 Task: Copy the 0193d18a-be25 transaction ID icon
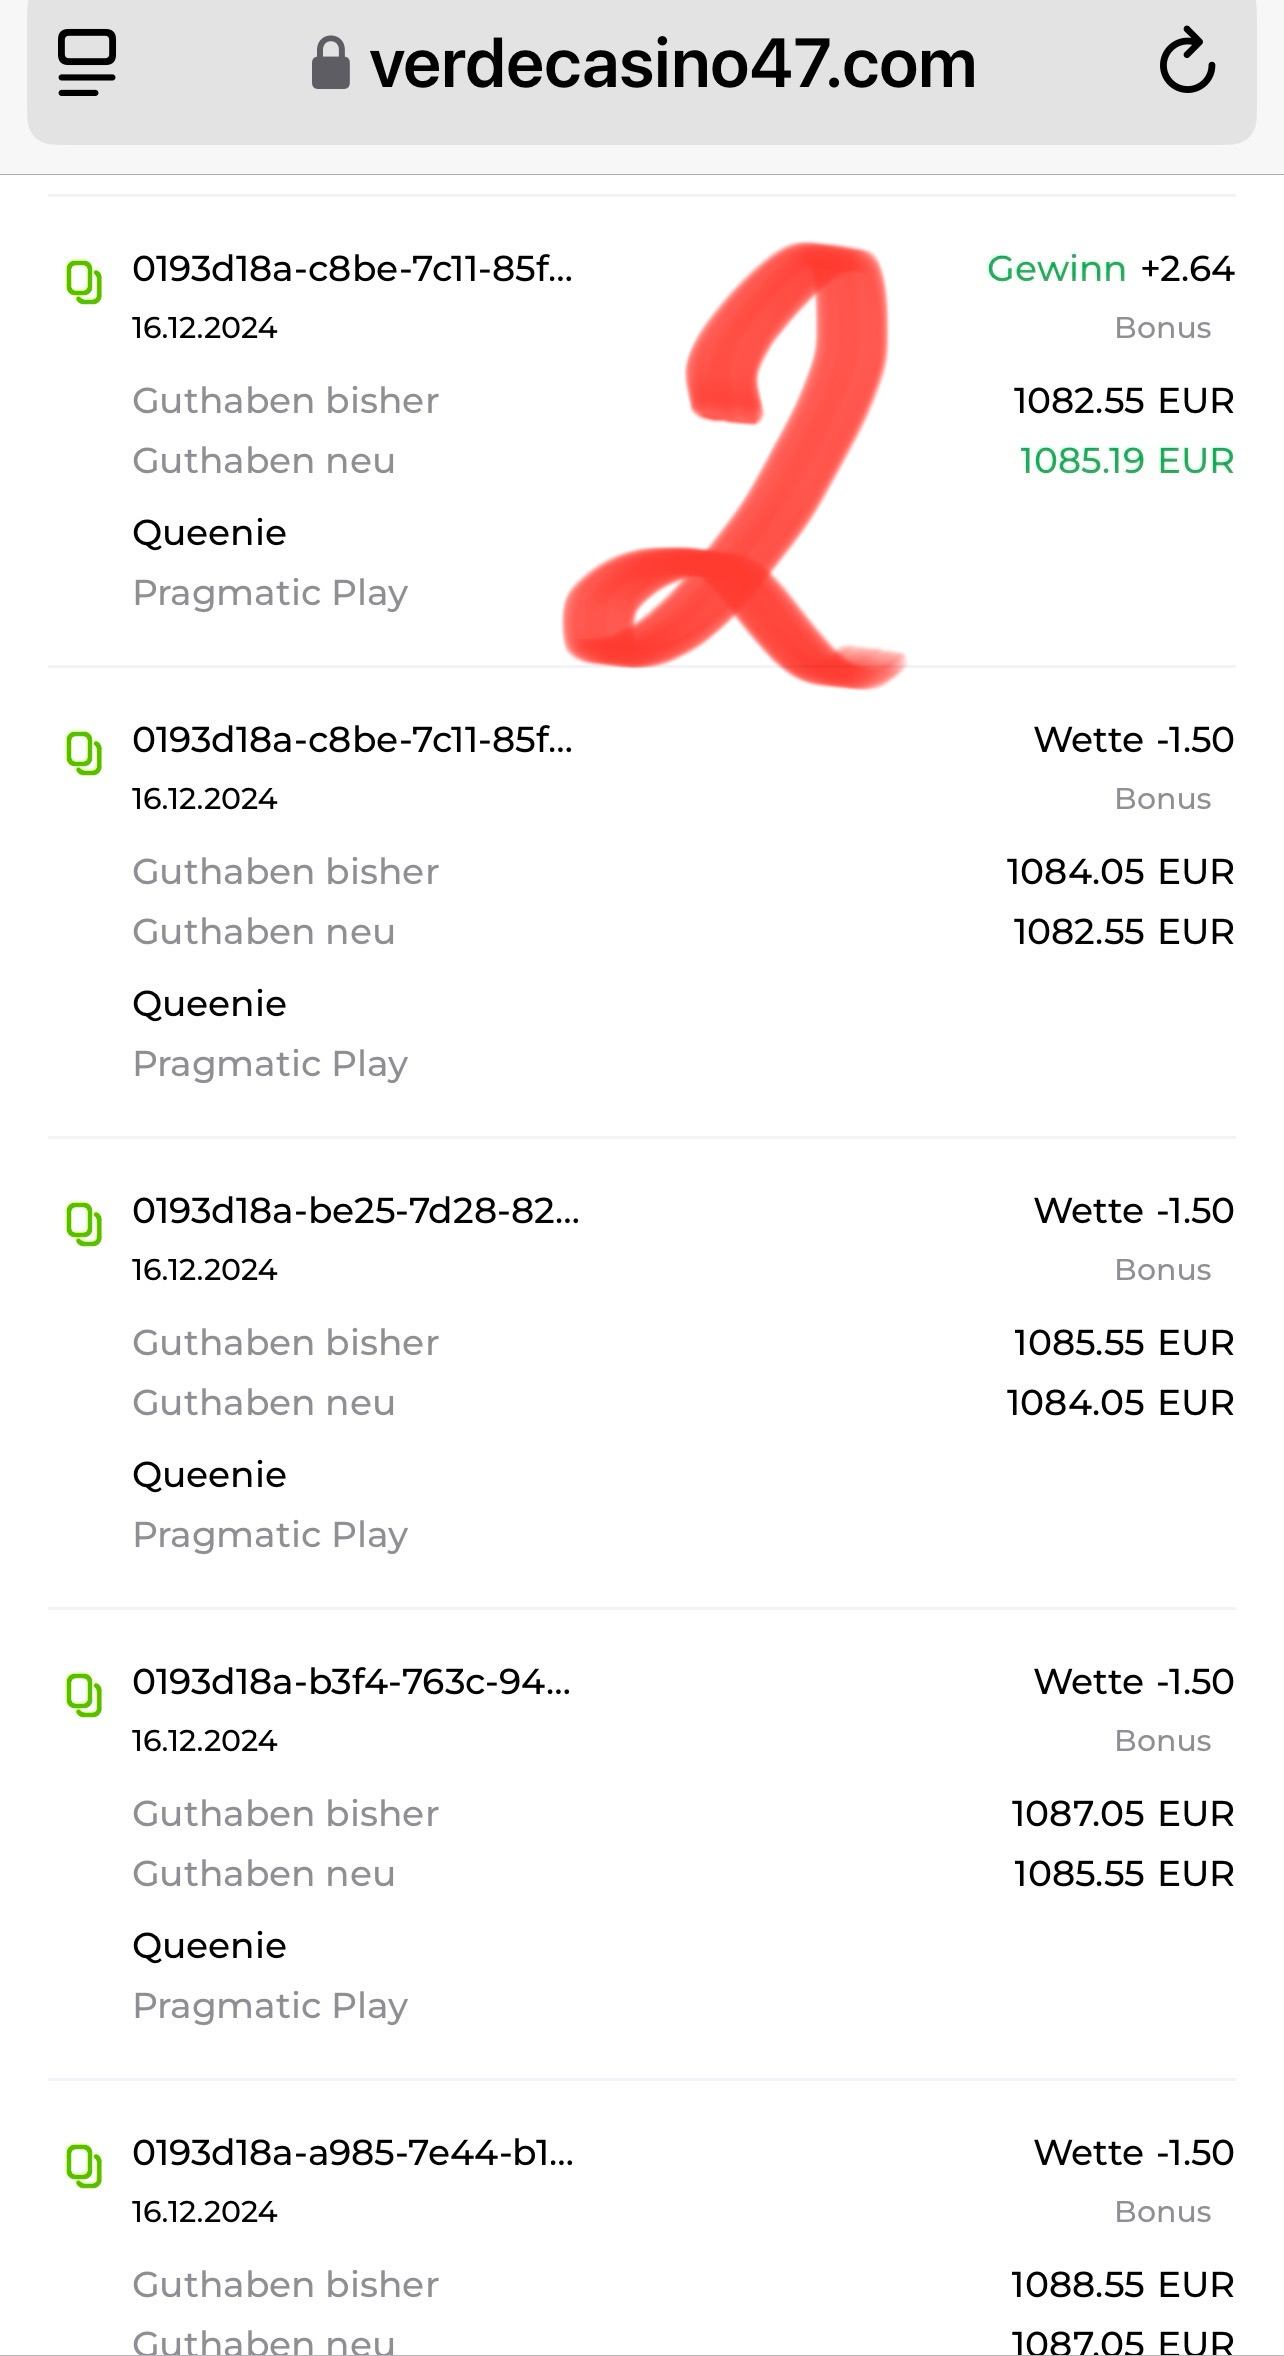[84, 1224]
